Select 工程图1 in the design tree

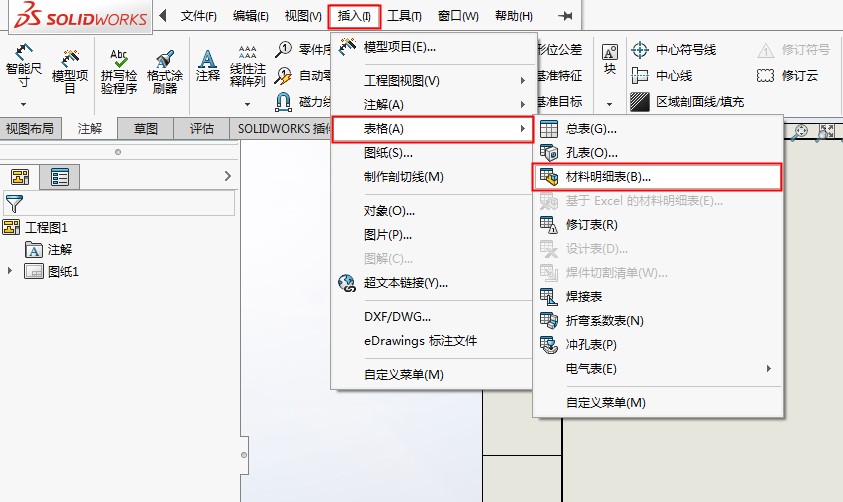click(x=35, y=227)
